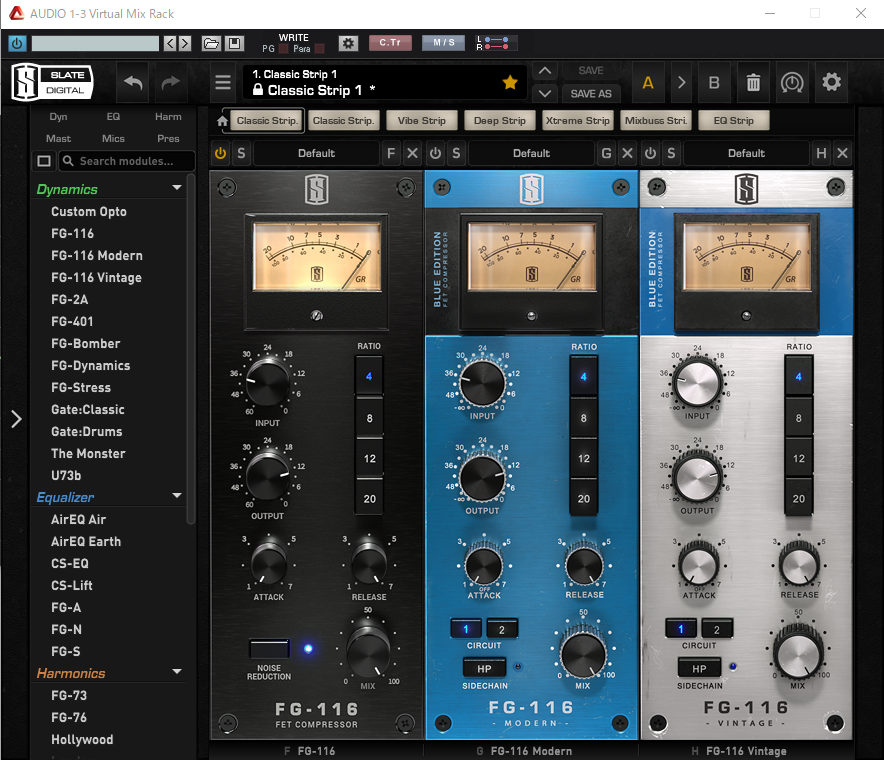Click FG-116 black Input knob
The image size is (884, 760).
click(x=267, y=382)
